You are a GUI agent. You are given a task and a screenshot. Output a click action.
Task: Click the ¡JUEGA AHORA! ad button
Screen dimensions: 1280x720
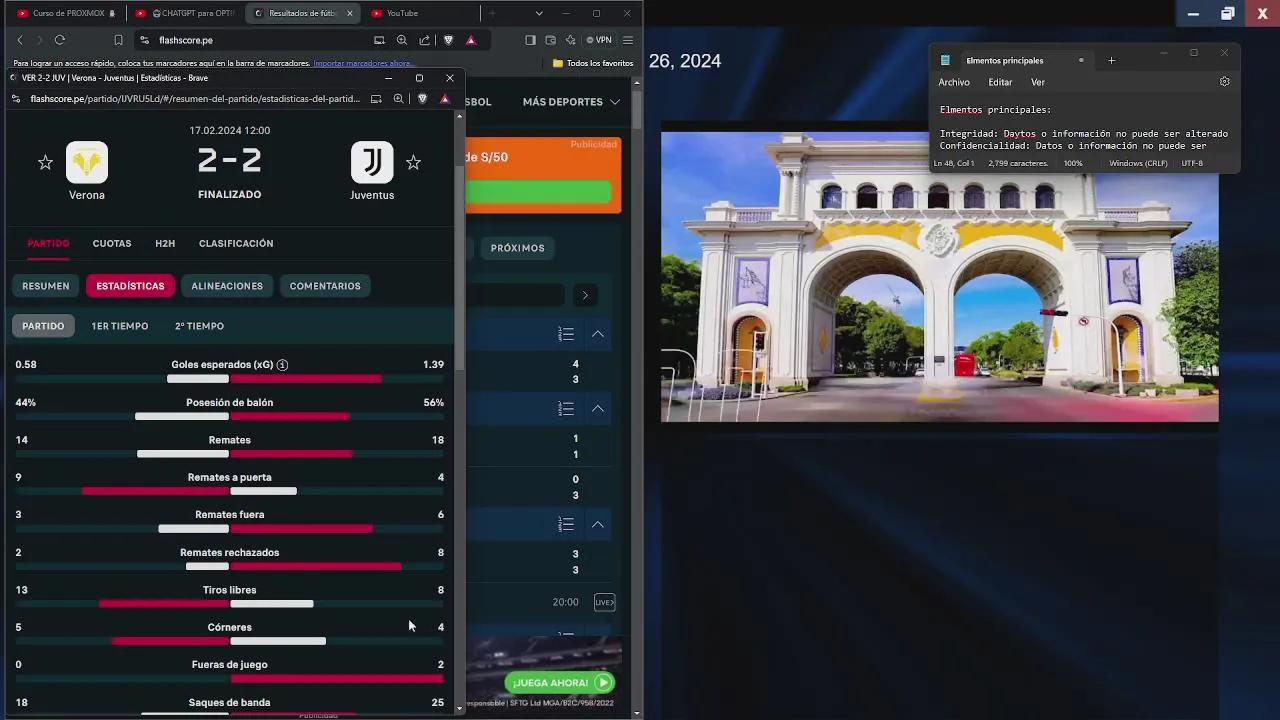[x=560, y=683]
